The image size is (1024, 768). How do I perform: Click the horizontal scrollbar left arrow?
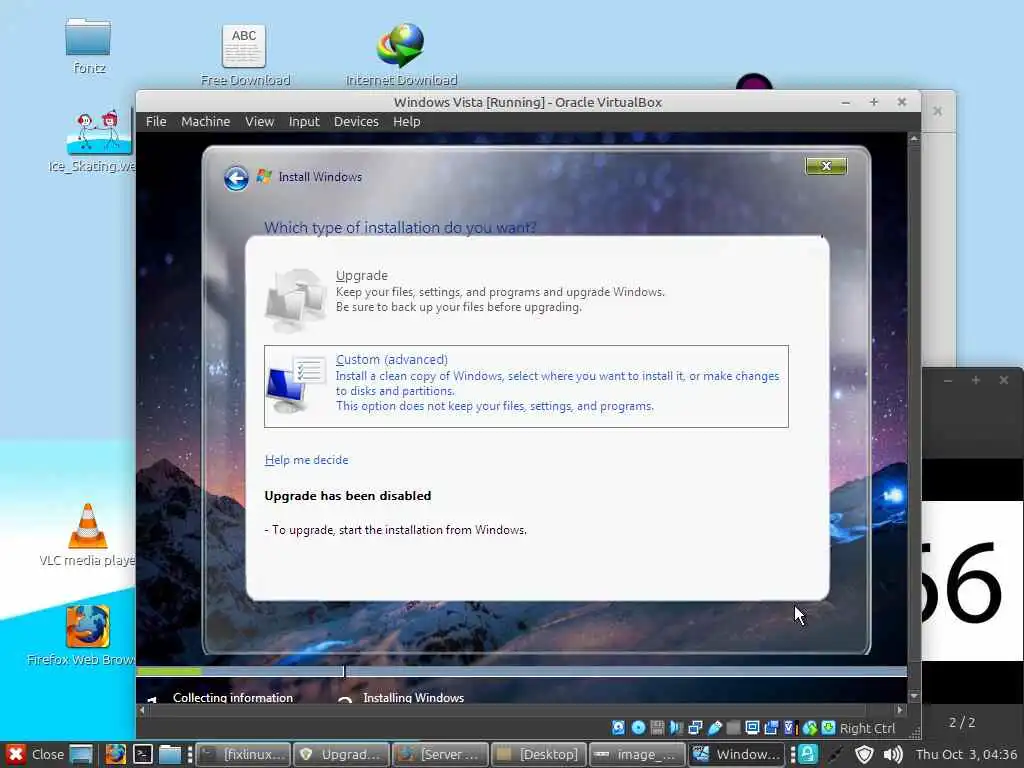(142, 709)
